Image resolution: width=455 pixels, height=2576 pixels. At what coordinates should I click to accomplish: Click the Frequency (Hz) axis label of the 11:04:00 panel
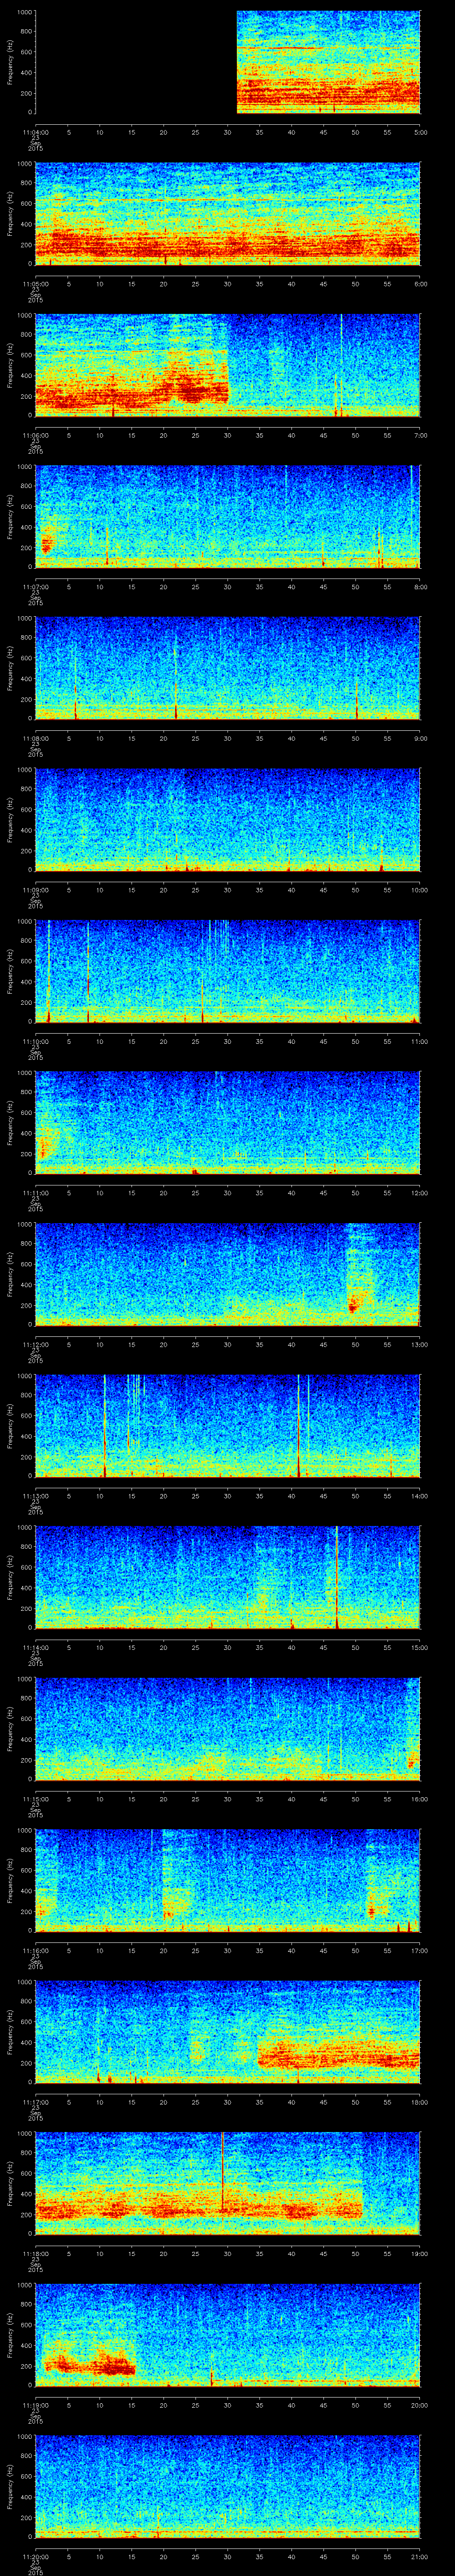[x=10, y=62]
